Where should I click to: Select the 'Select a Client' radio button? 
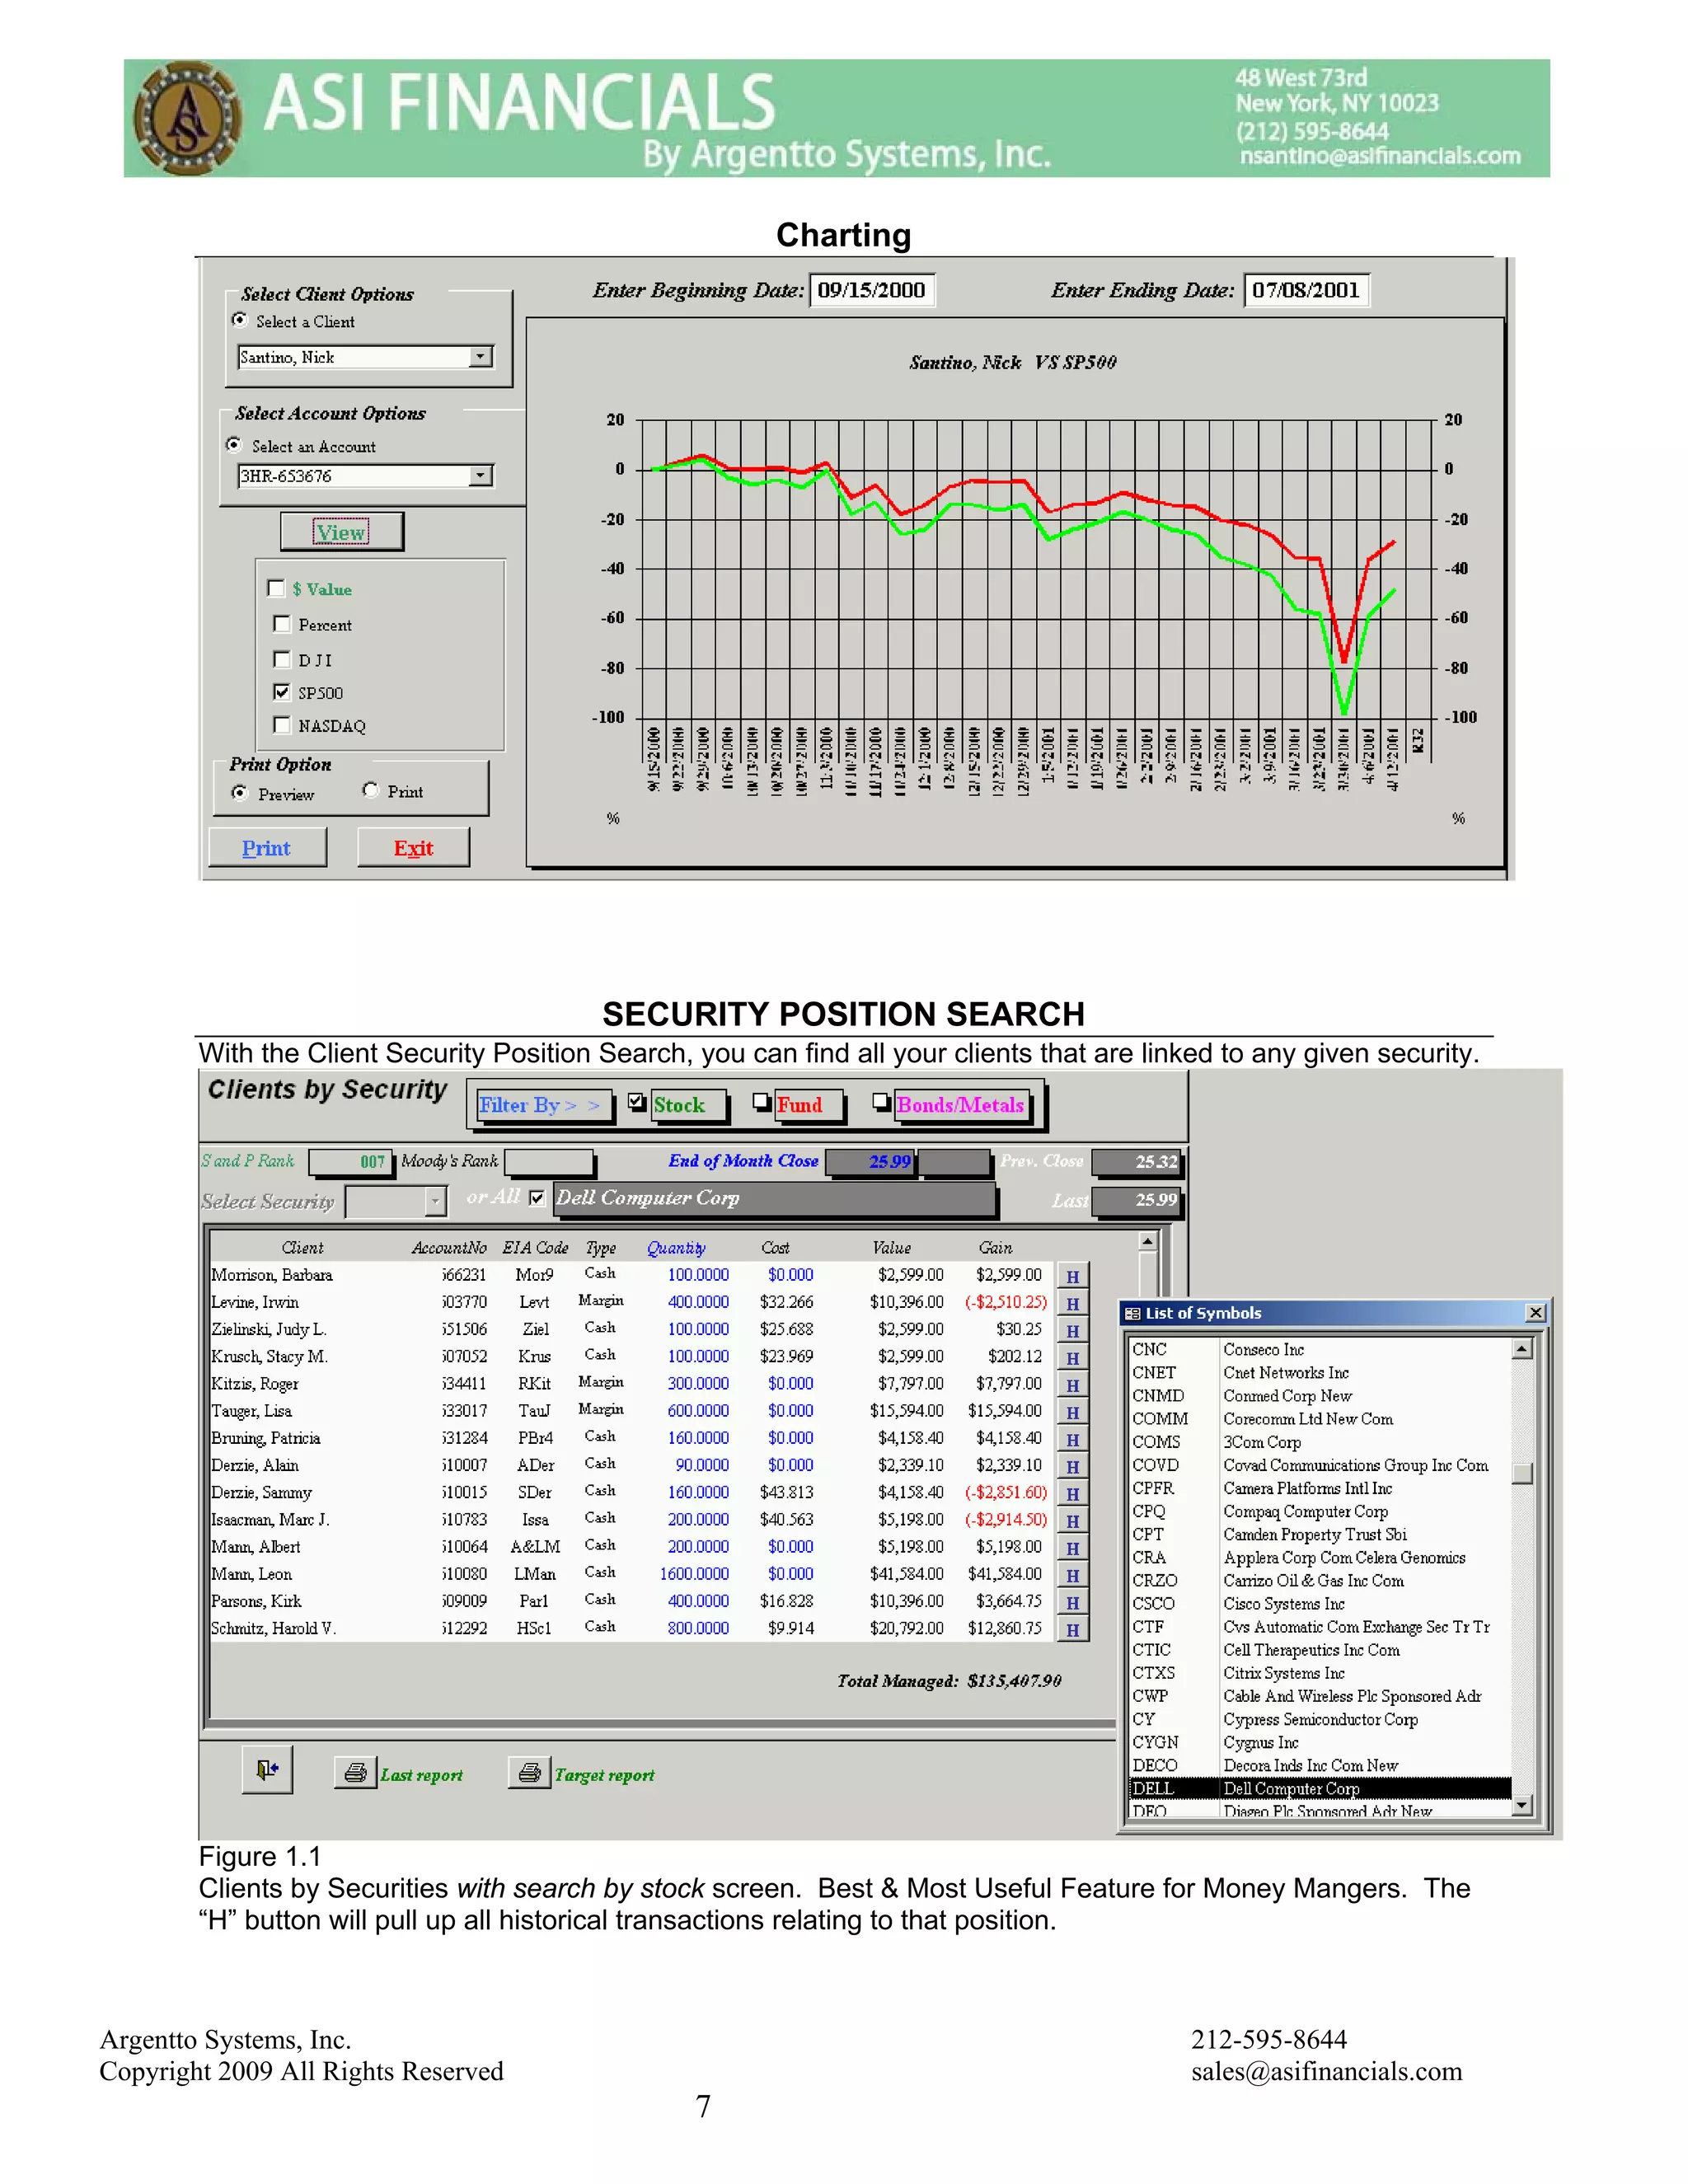pyautogui.click(x=240, y=320)
